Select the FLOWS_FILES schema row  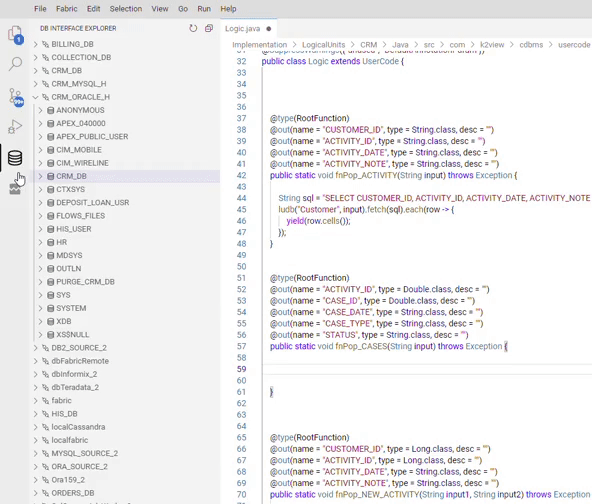click(x=125, y=216)
